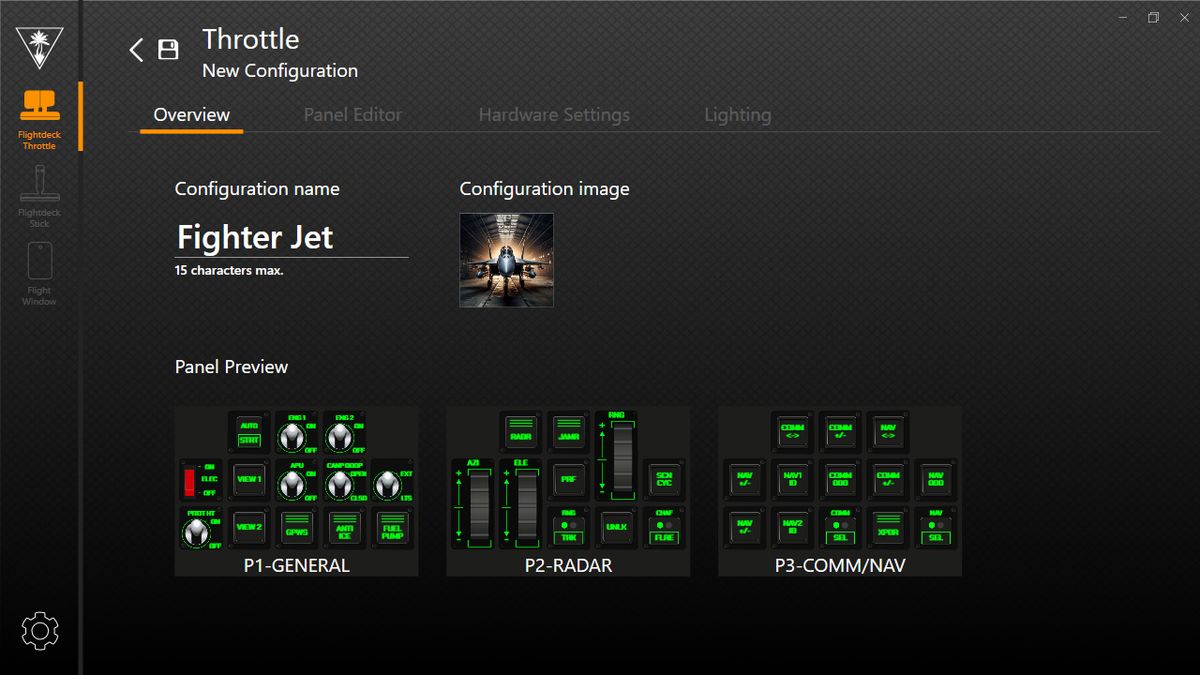Click the NAV <-> swap button
Viewport: 1200px width, 675px height.
coord(888,432)
